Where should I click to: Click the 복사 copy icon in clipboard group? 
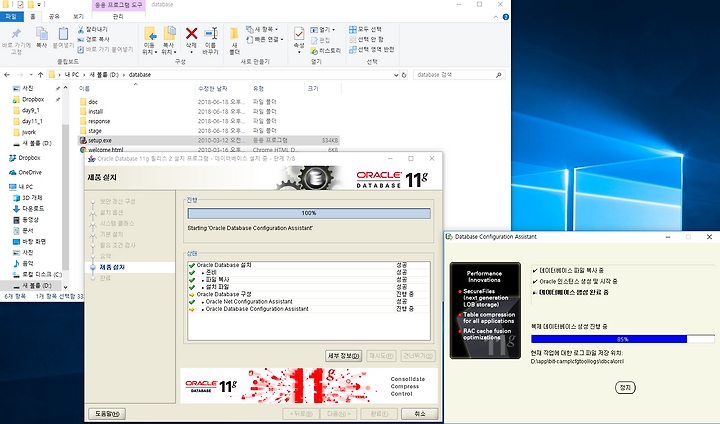coord(42,34)
